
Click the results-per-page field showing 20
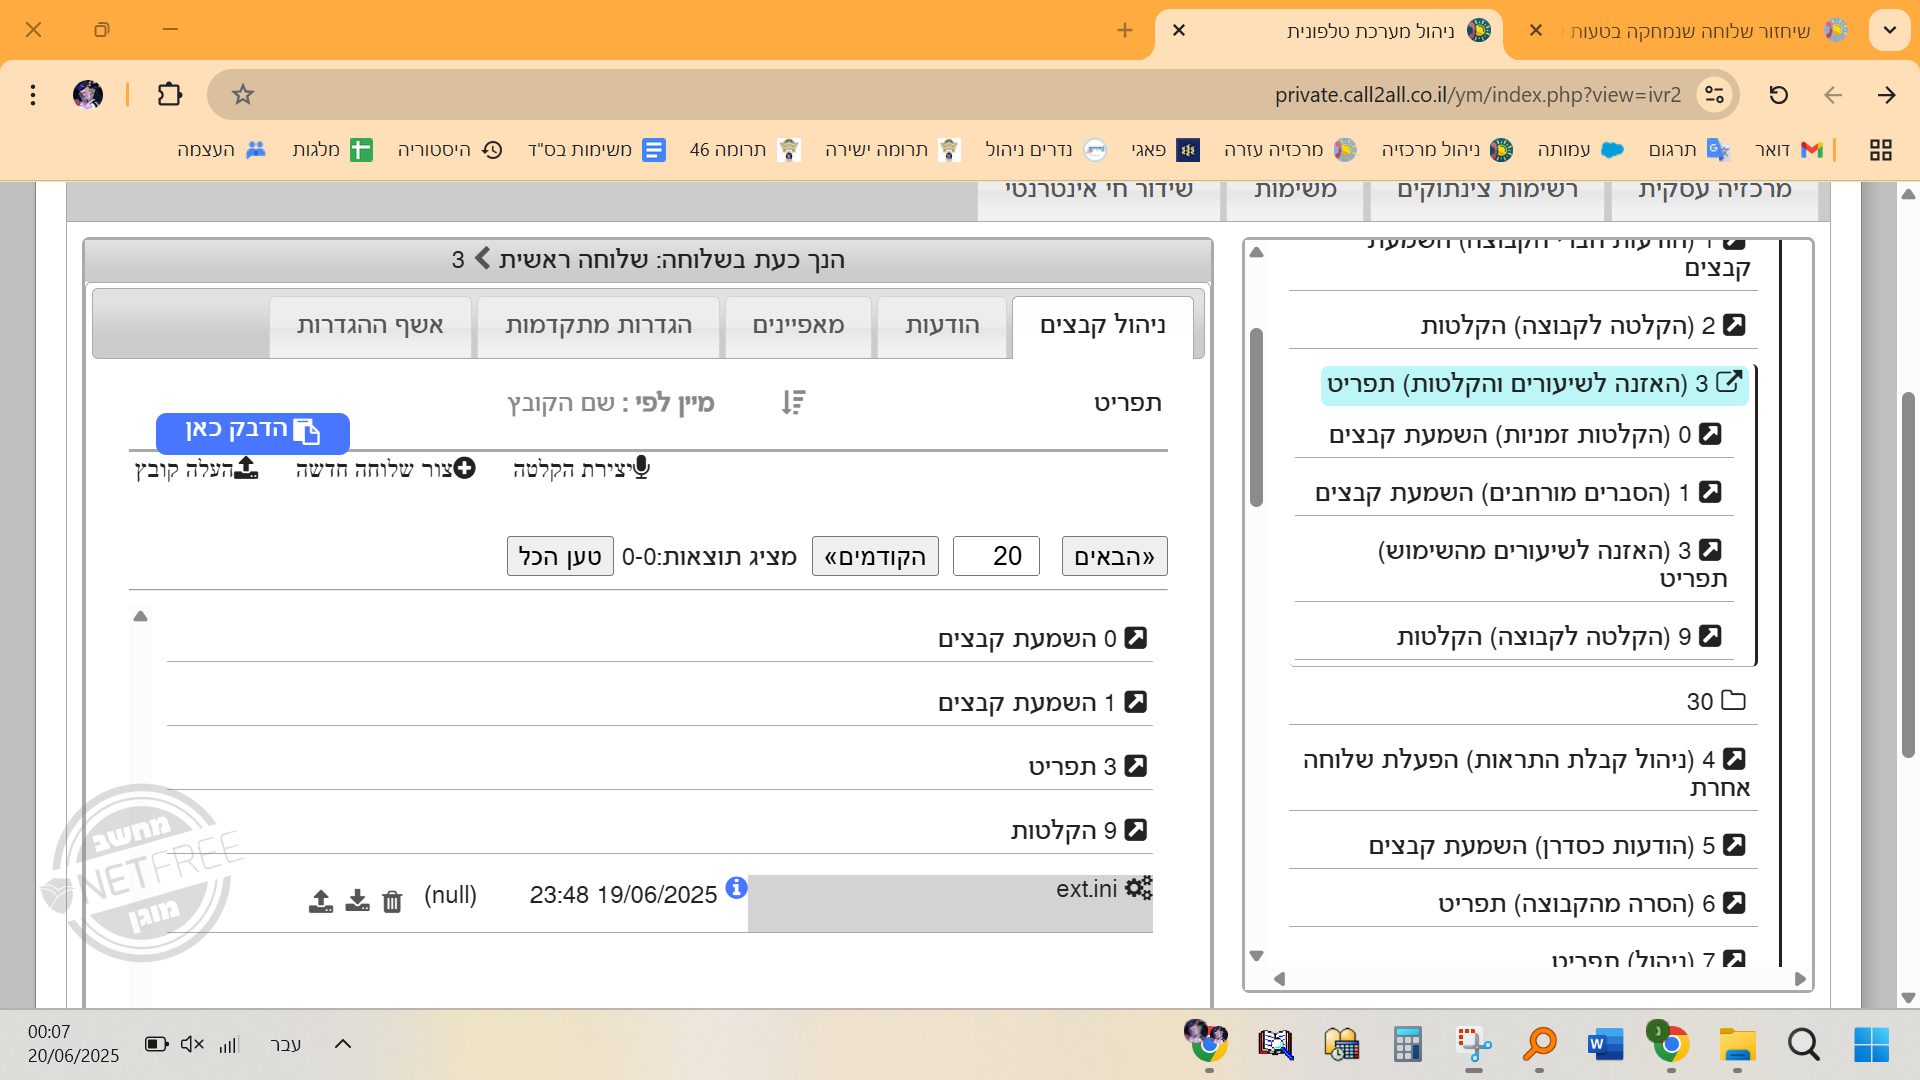pyautogui.click(x=996, y=556)
